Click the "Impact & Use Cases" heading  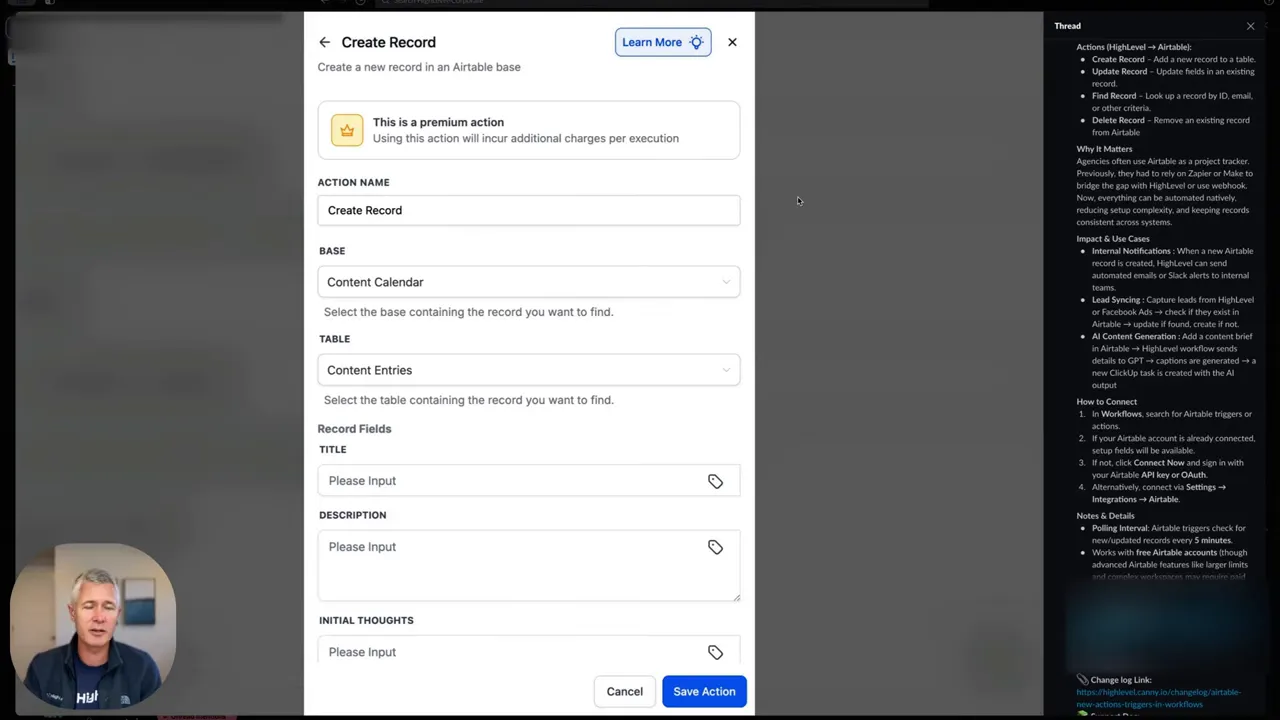click(x=1113, y=239)
